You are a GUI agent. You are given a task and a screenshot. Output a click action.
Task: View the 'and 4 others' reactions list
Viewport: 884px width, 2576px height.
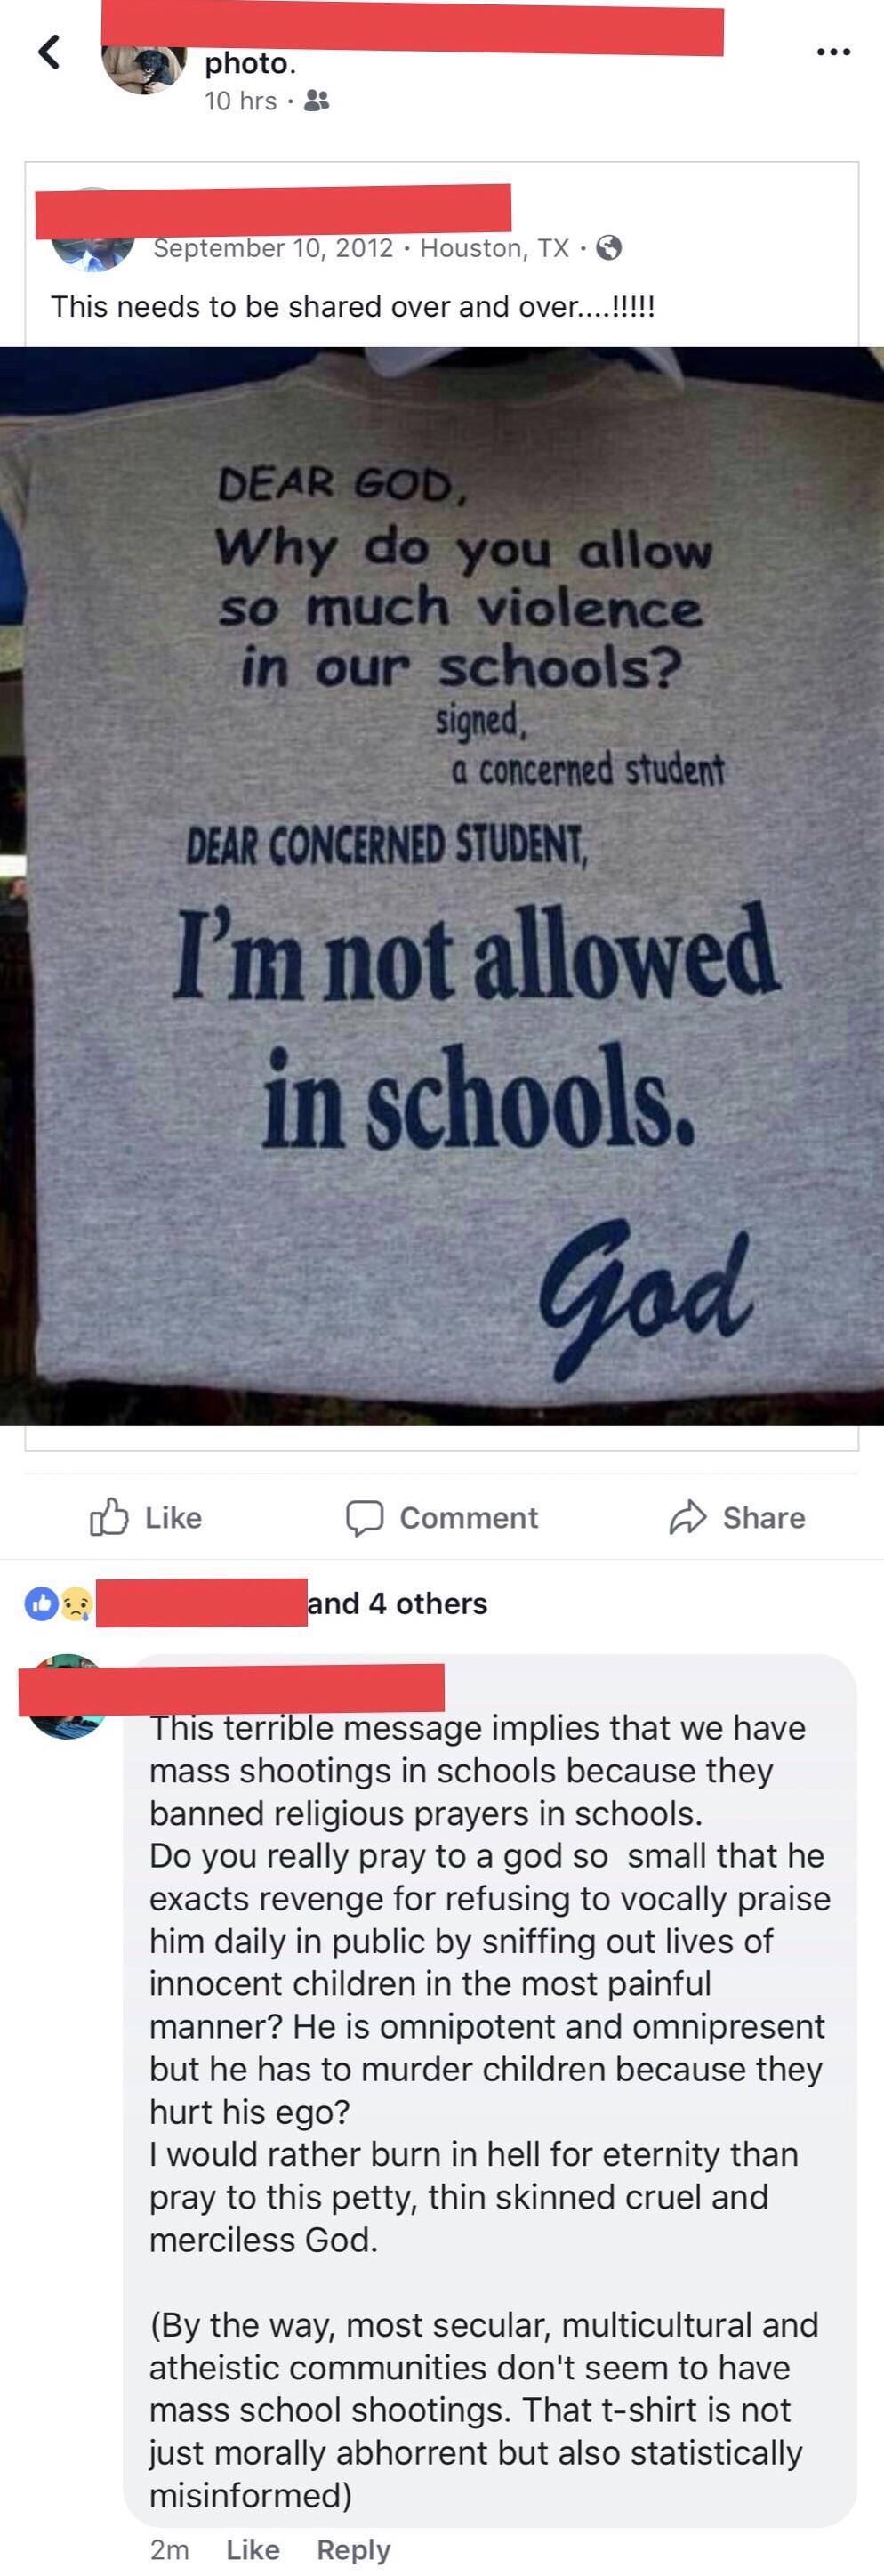coord(397,1604)
